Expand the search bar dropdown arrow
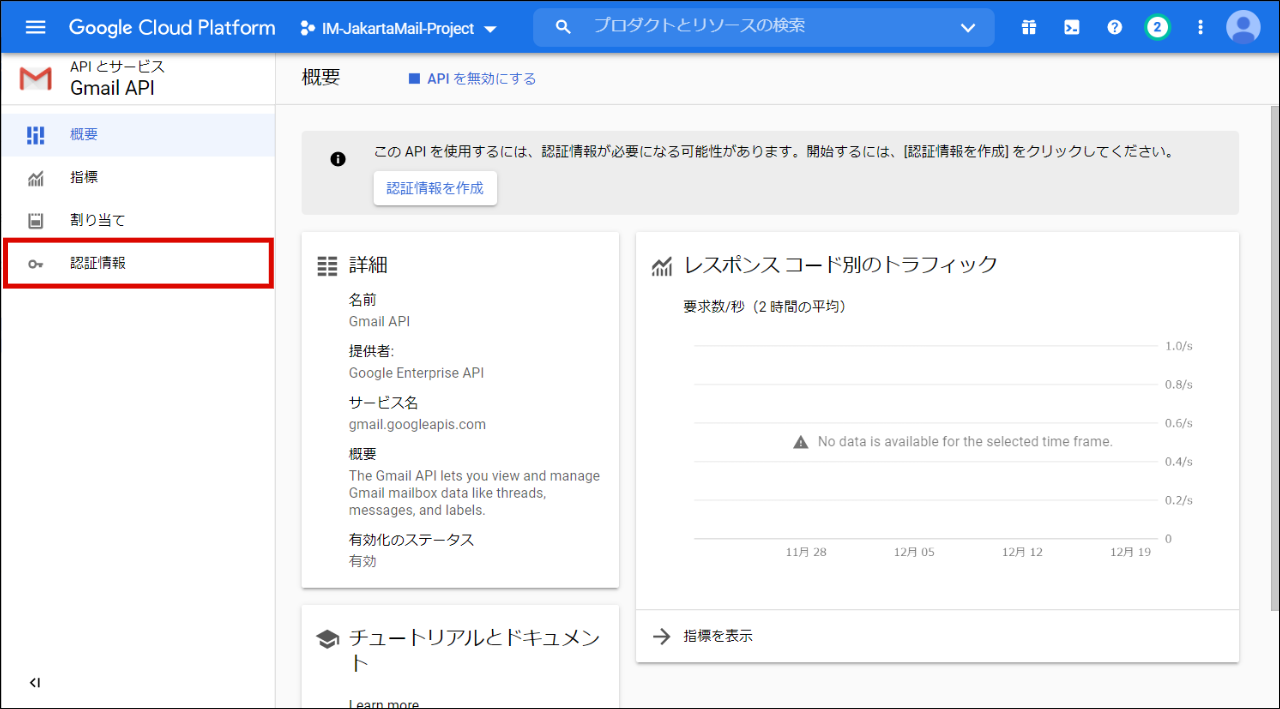This screenshot has height=709, width=1280. click(x=967, y=27)
